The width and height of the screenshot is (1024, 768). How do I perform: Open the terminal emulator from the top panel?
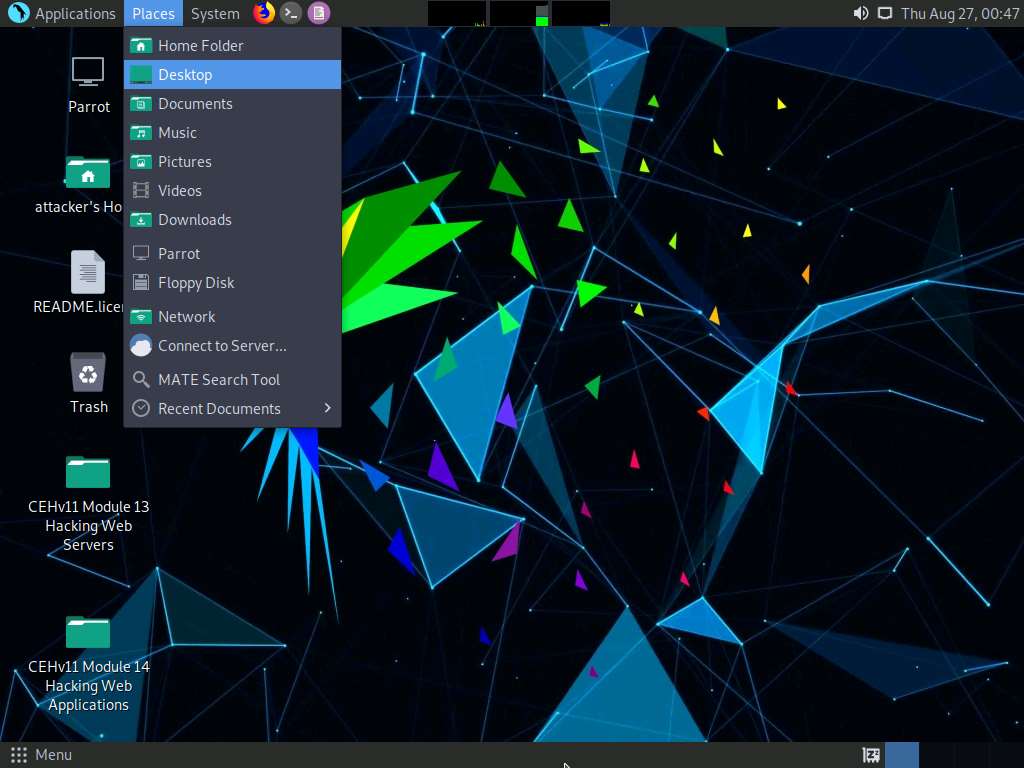[x=291, y=13]
